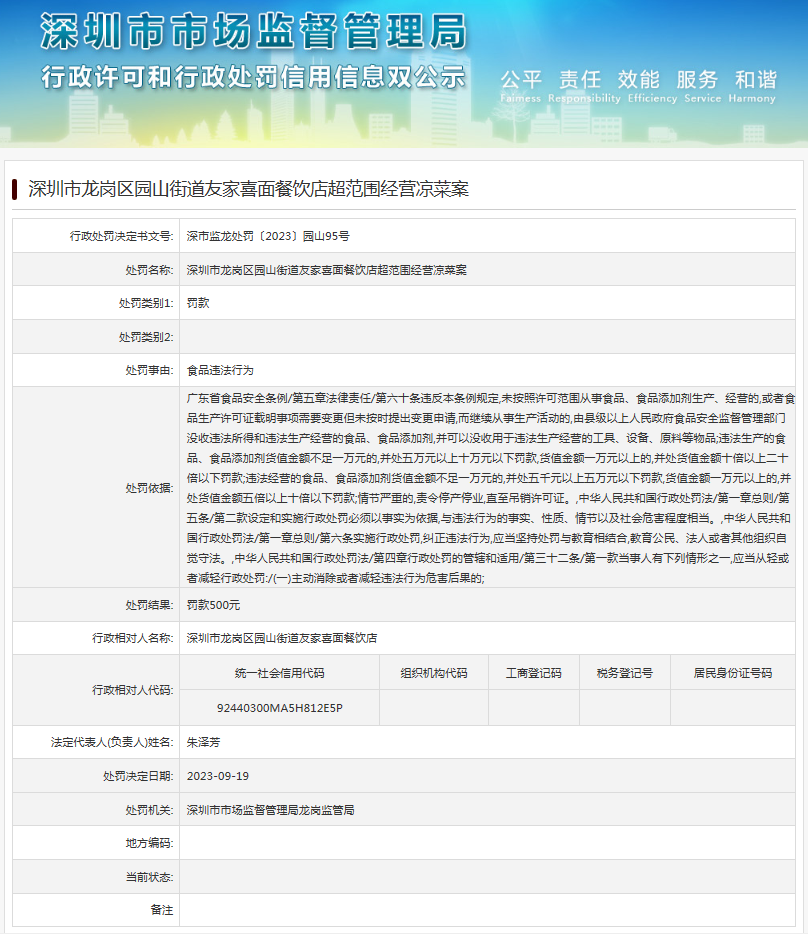The width and height of the screenshot is (808, 935).
Task: Click the 备注 label
Action: tap(162, 910)
